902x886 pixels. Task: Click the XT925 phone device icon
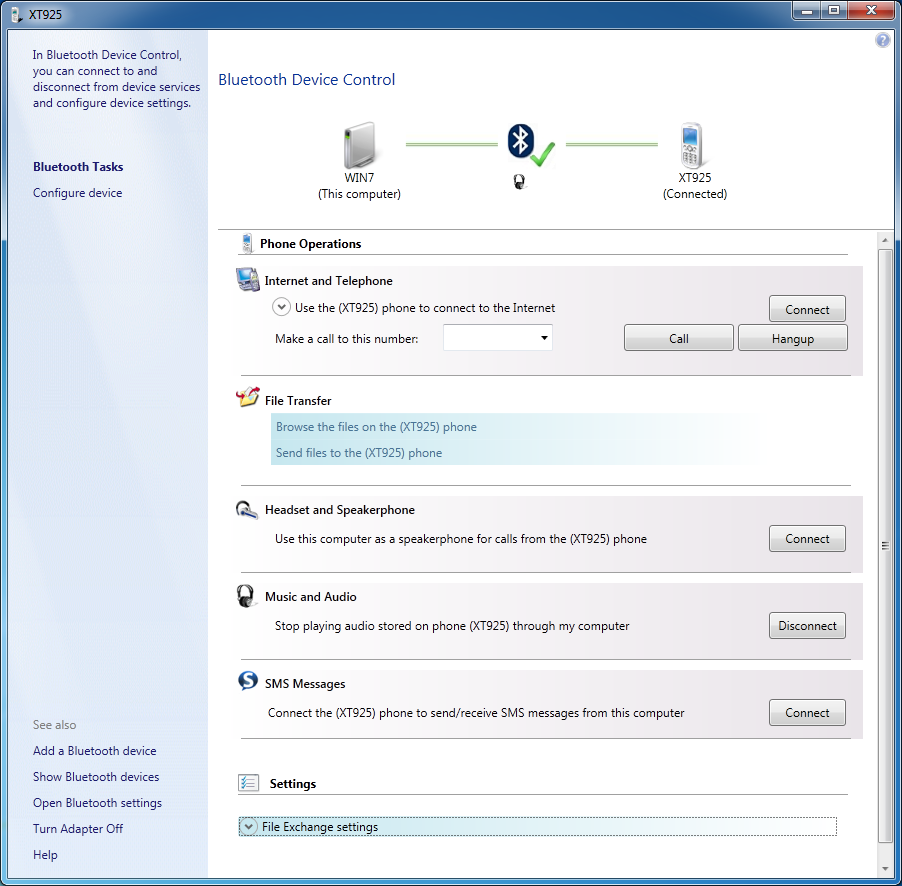(x=692, y=145)
